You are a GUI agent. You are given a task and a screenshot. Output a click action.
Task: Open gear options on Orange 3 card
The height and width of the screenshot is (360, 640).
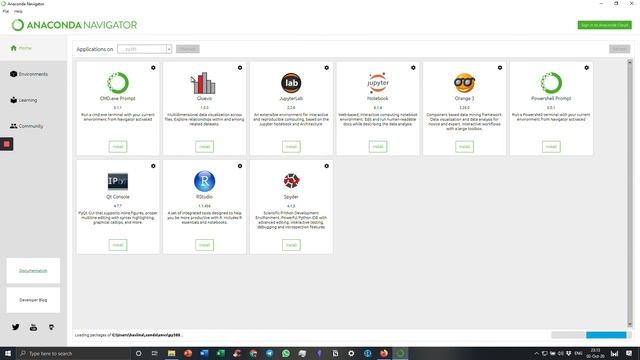click(x=500, y=68)
